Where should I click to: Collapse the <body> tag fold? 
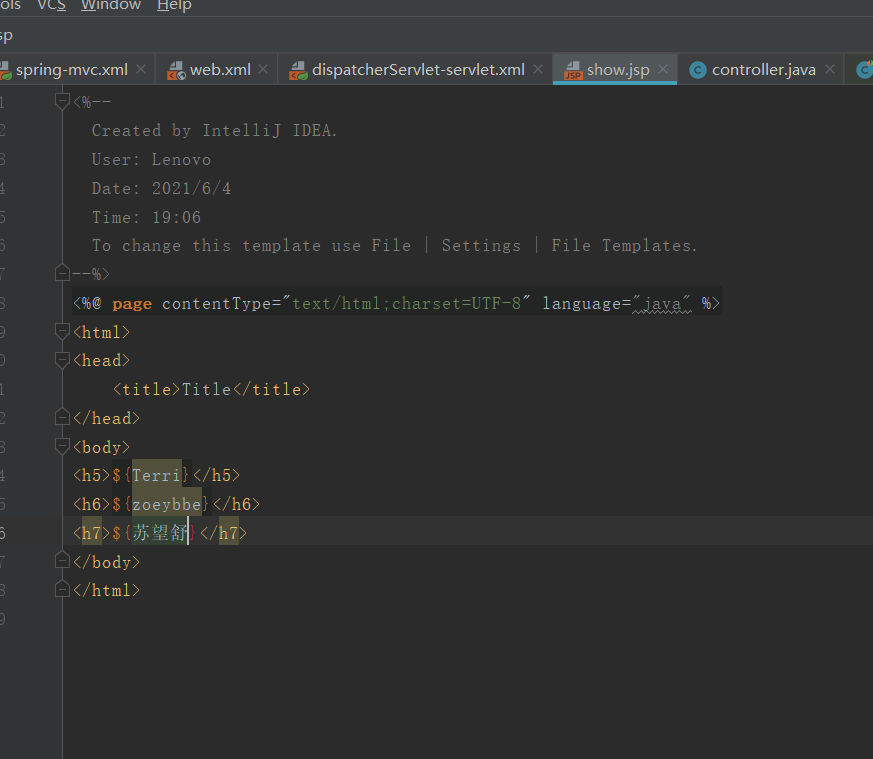(x=62, y=447)
